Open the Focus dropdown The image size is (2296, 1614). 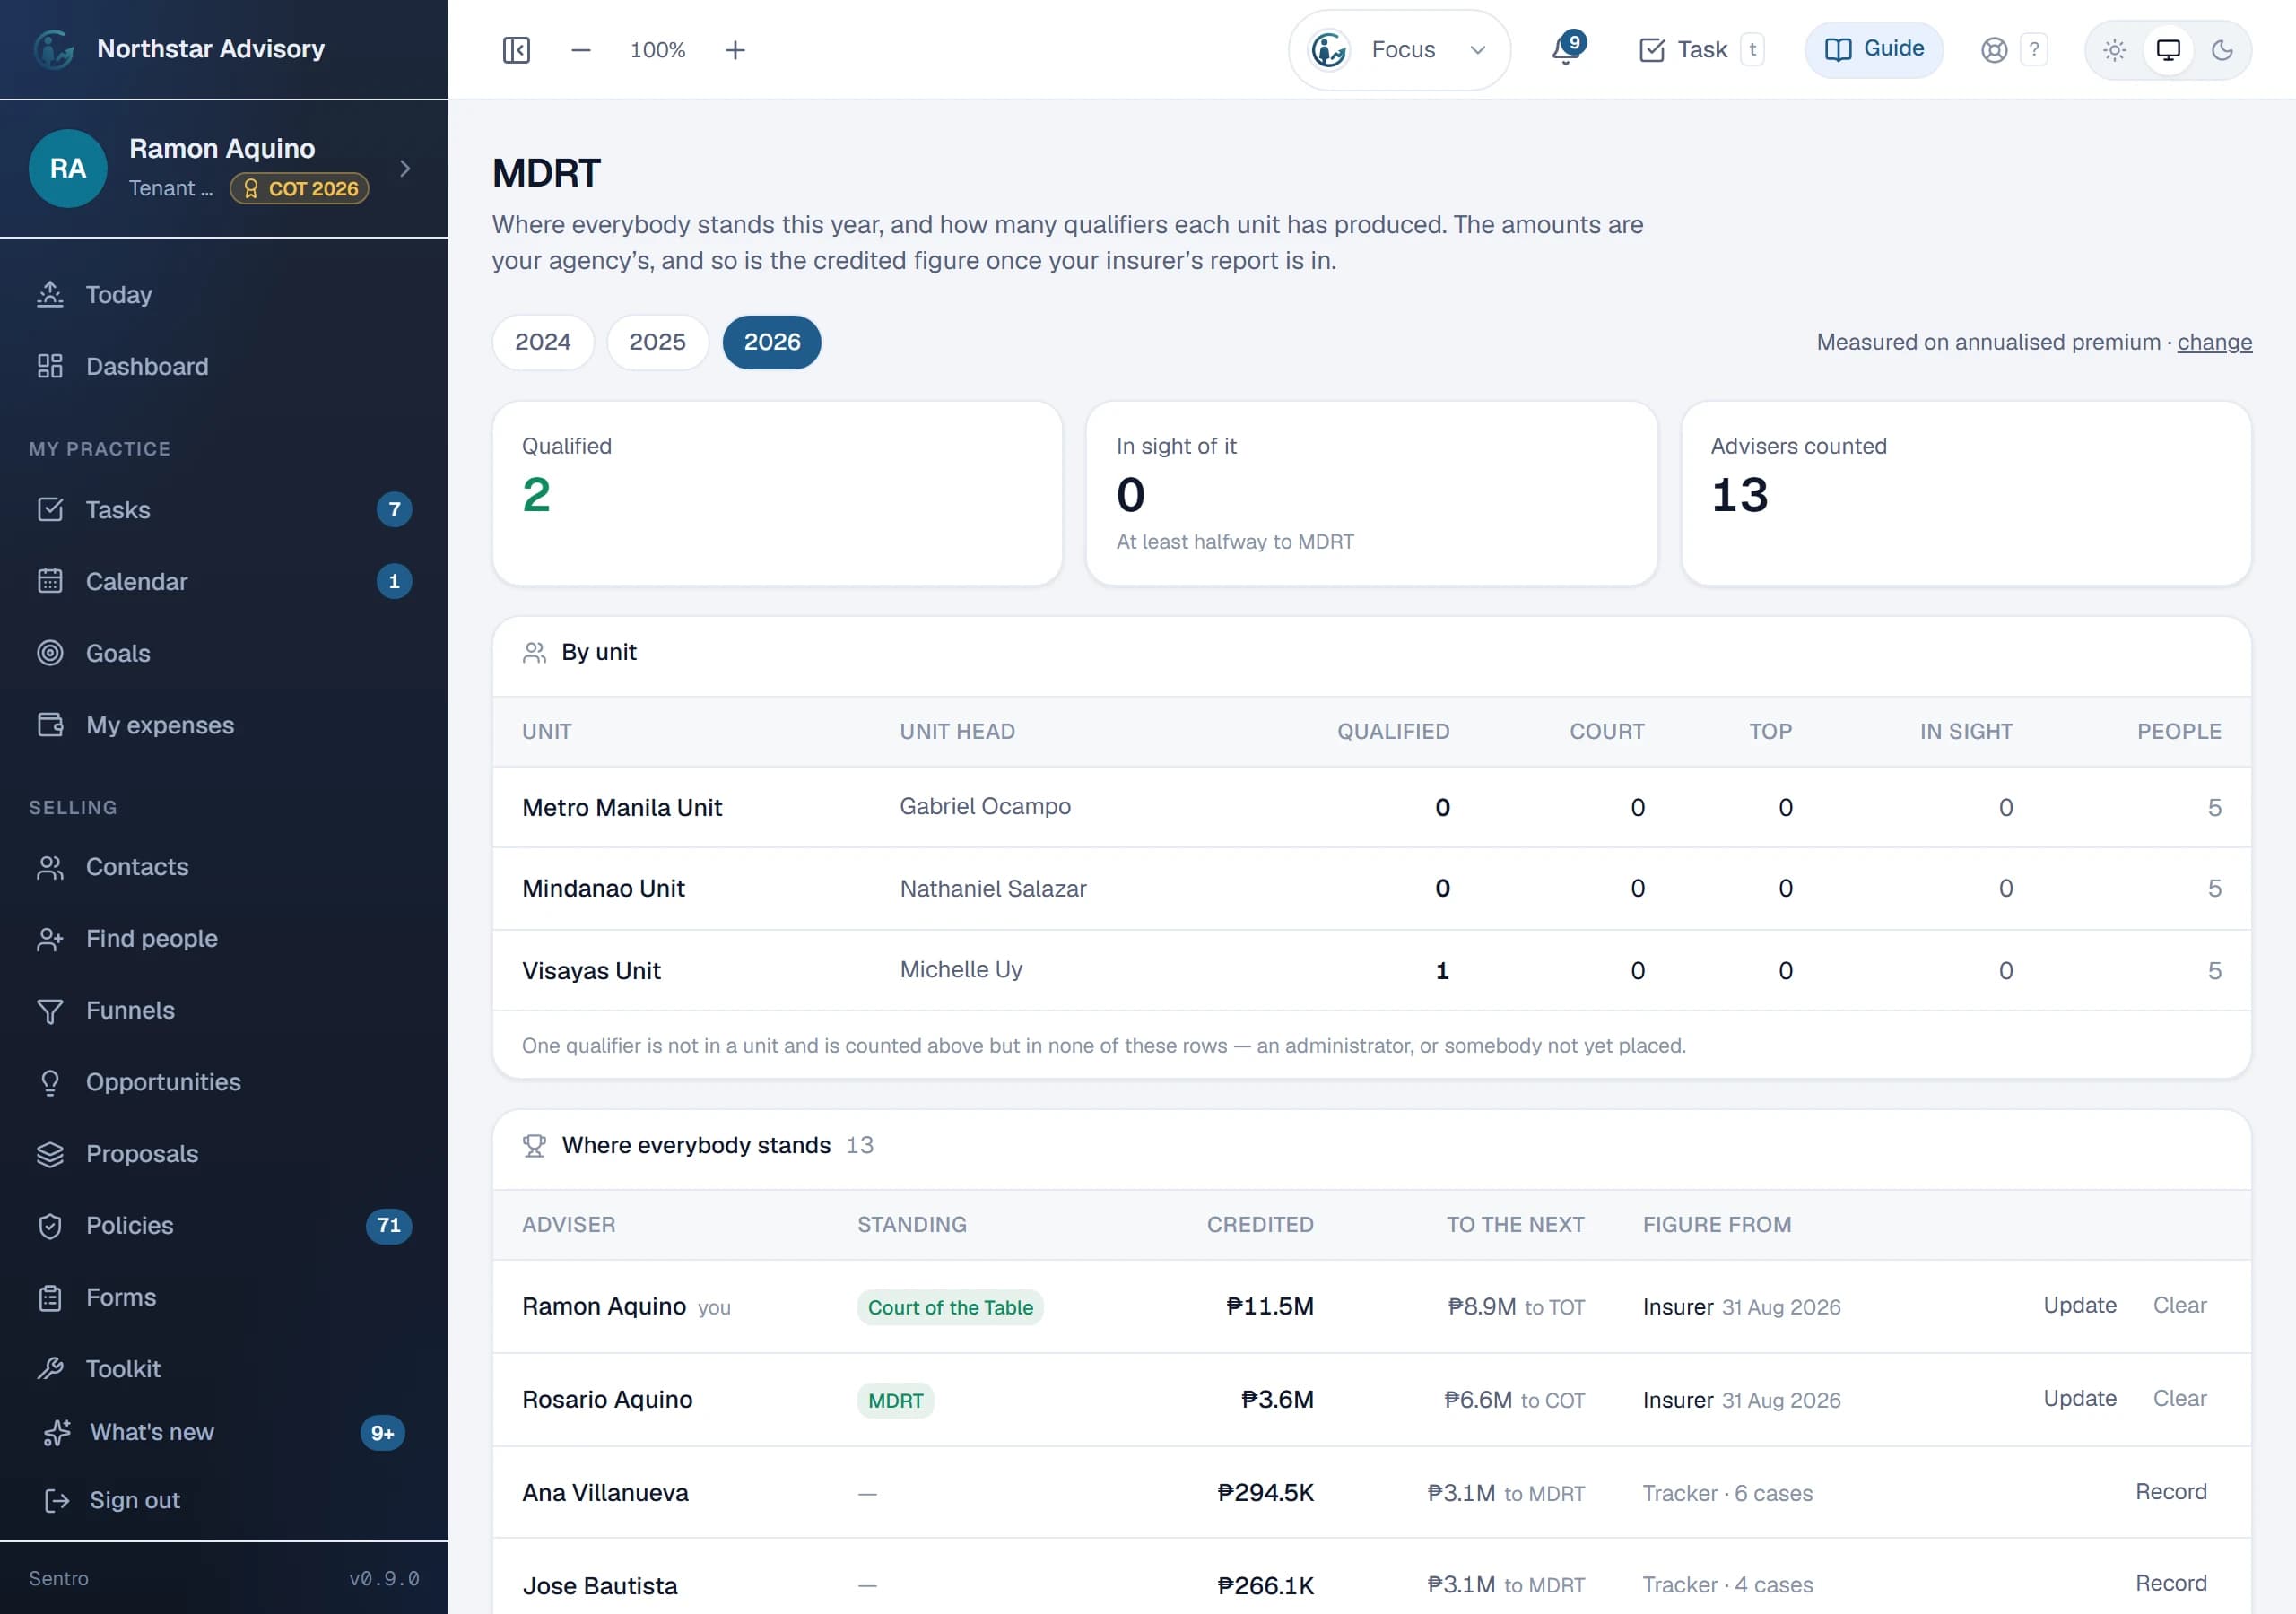(1399, 50)
